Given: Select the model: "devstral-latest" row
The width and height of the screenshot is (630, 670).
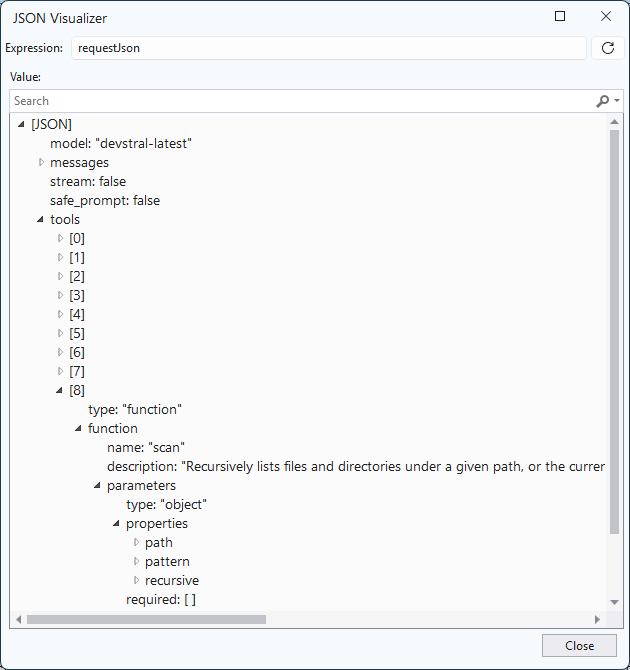Looking at the screenshot, I should 121,144.
